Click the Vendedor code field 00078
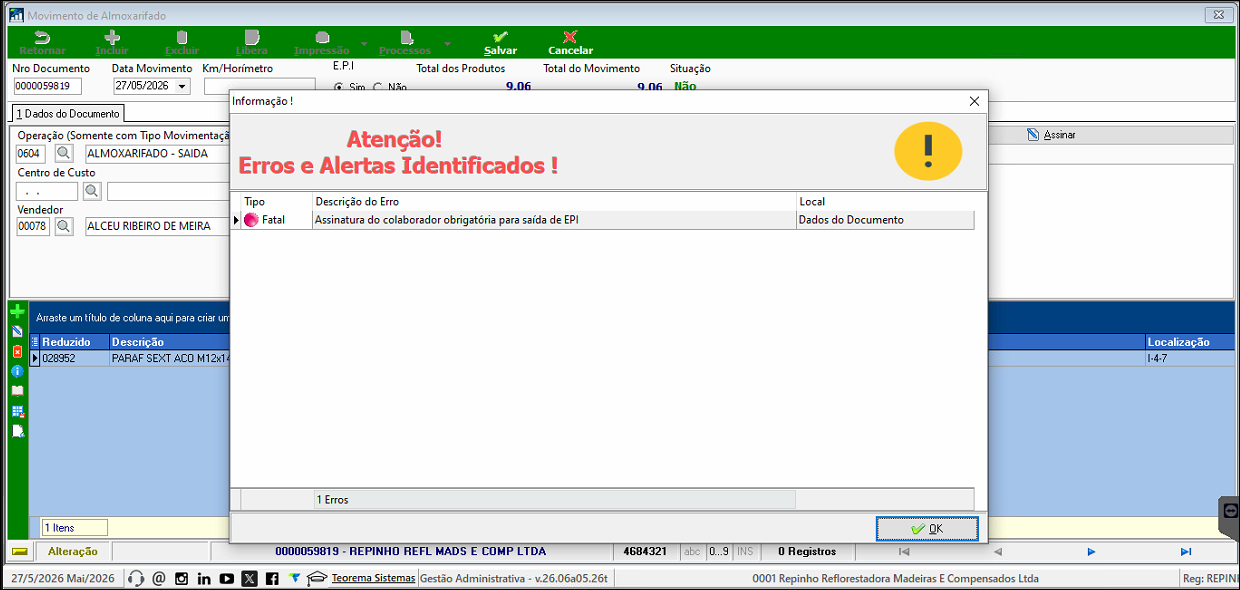Viewport: 1240px width, 590px height. pyautogui.click(x=32, y=227)
